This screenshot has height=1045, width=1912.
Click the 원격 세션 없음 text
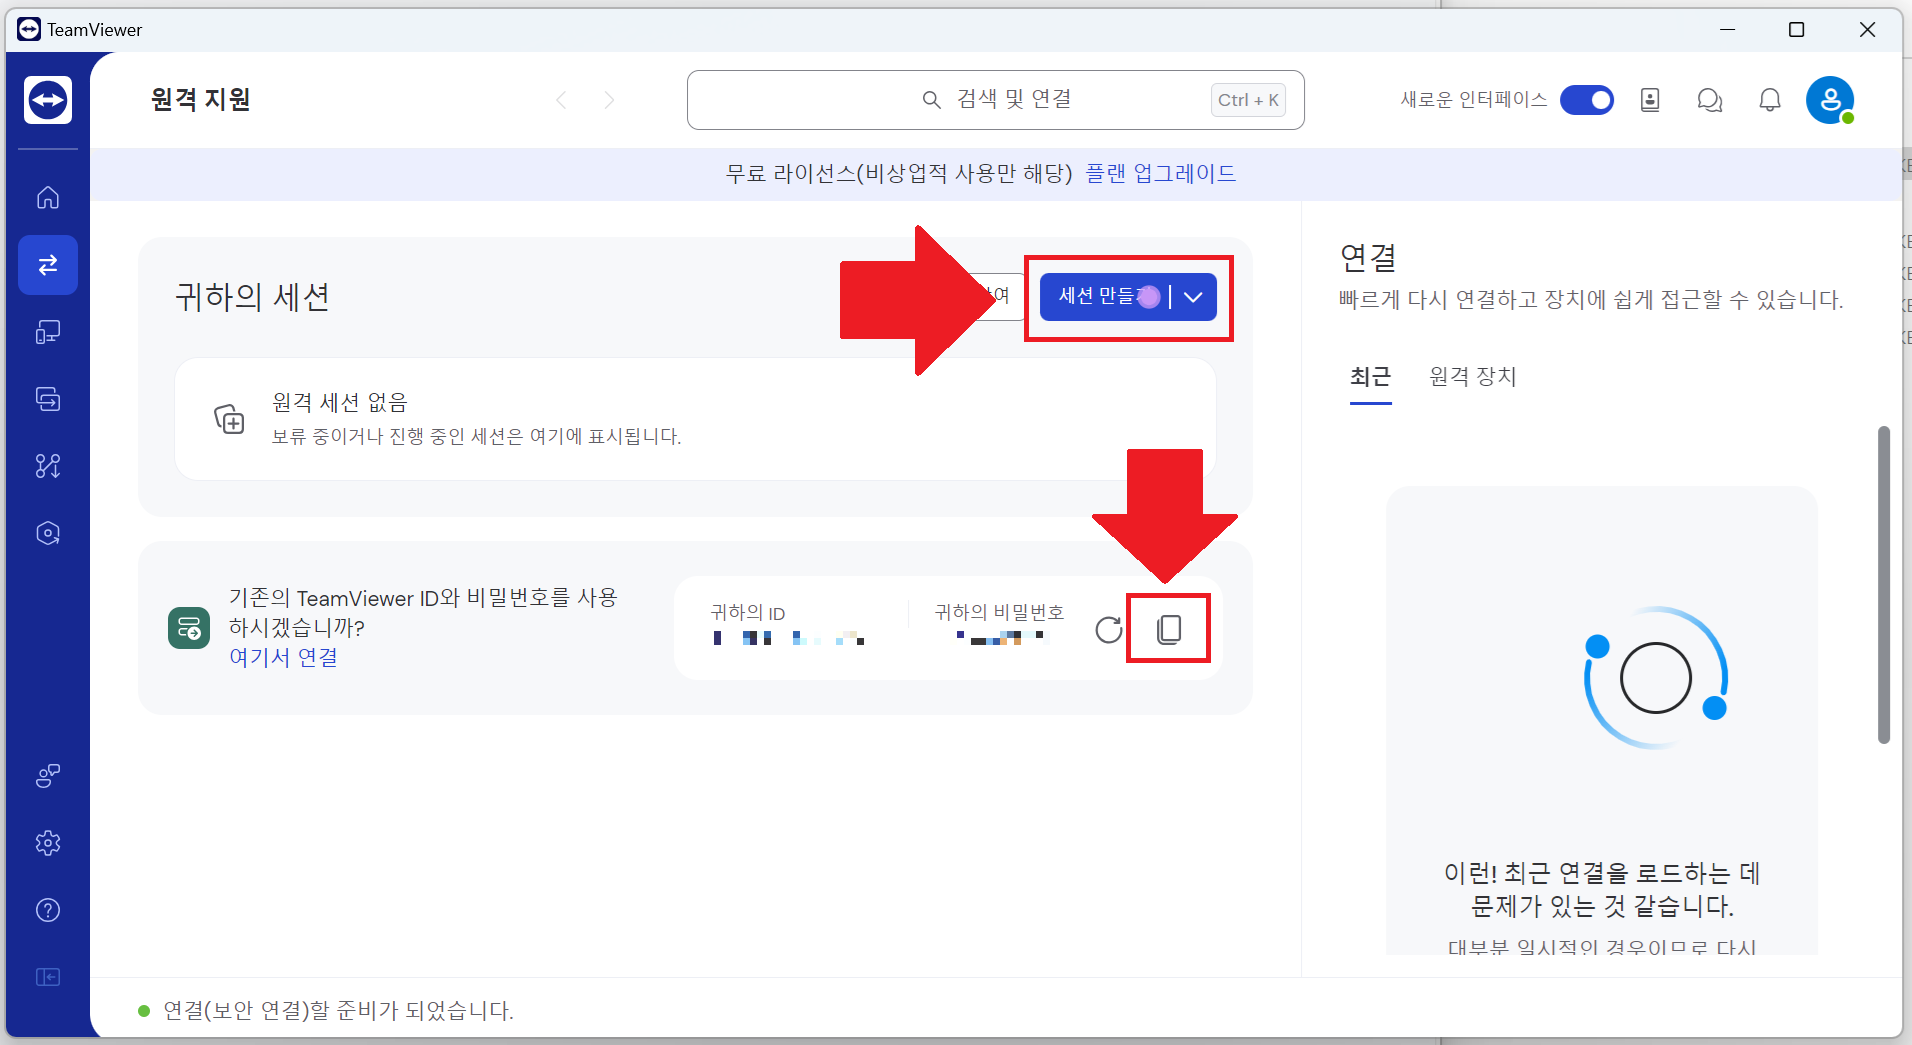pos(340,403)
